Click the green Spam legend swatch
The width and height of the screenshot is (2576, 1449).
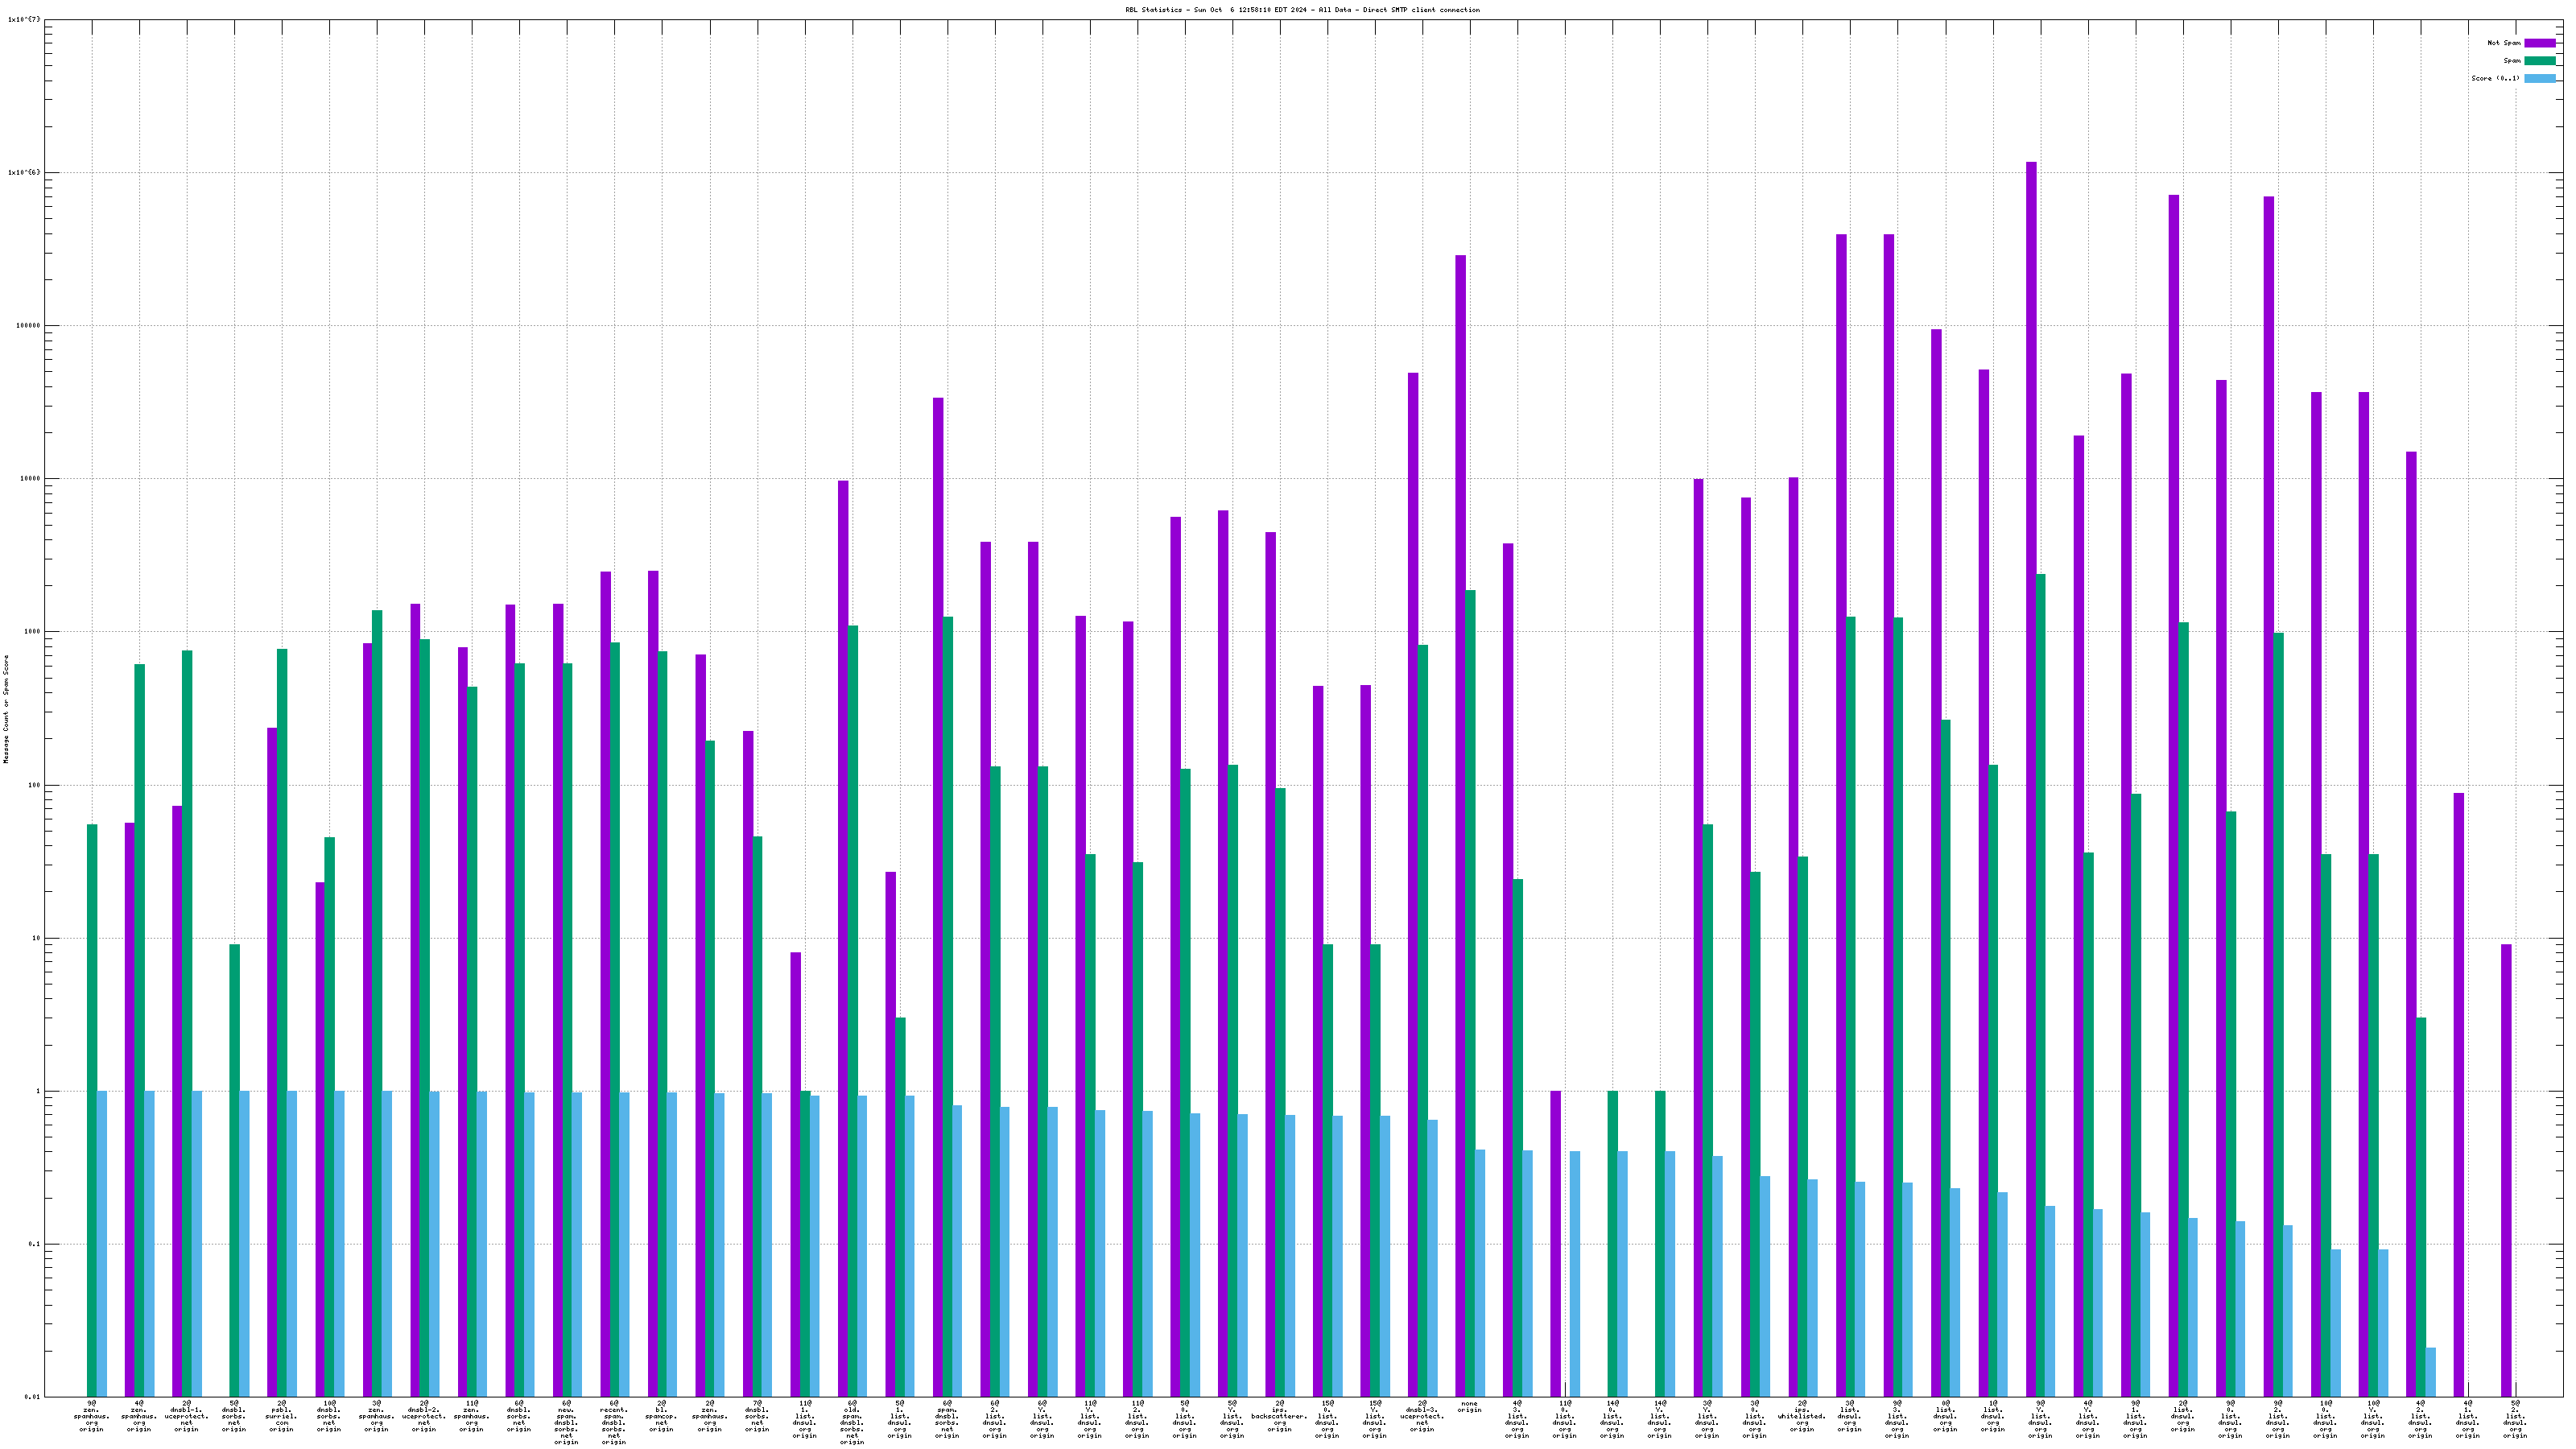tap(2539, 61)
